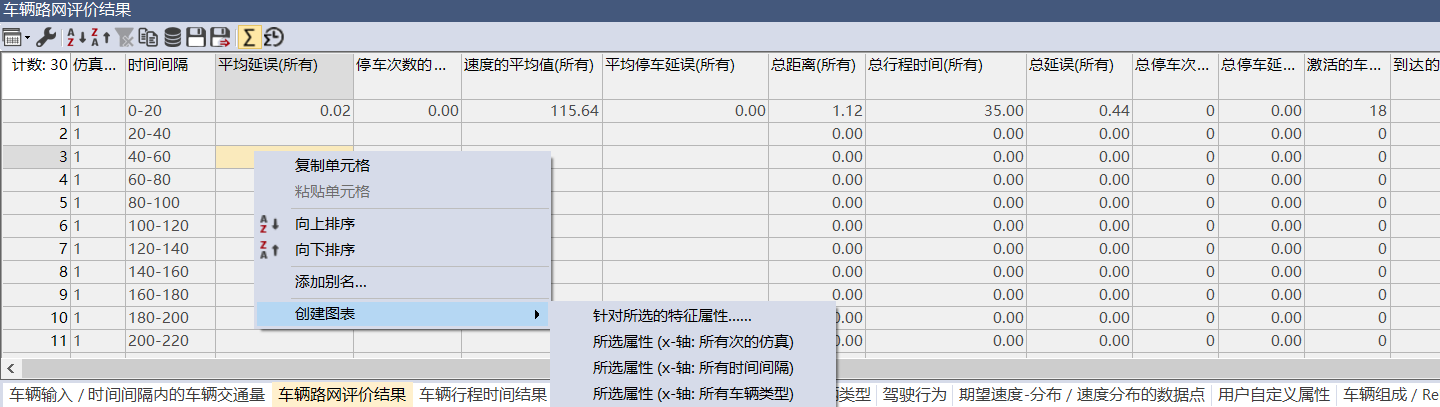Choose 向下排序 in the context menu
The height and width of the screenshot is (407, 1440).
click(x=402, y=249)
